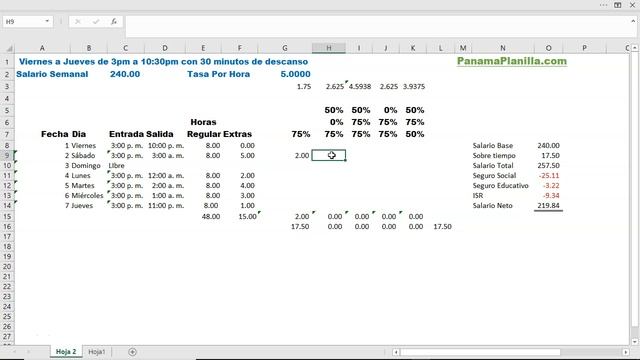Image resolution: width=640 pixels, height=360 pixels.
Task: Click the Salario Total 257.50 value
Action: pos(548,166)
